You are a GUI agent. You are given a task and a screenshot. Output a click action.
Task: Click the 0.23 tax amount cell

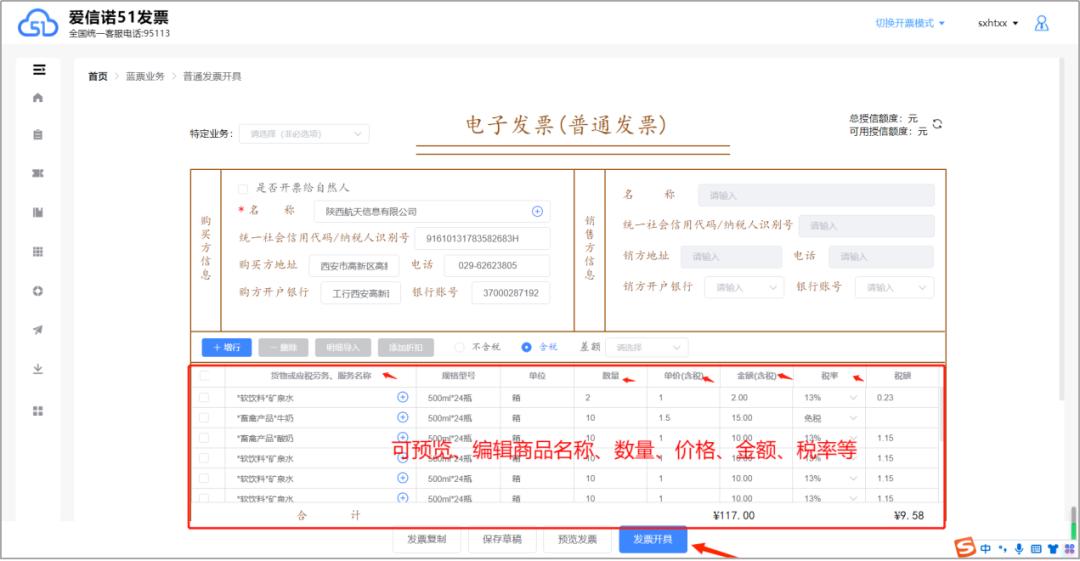[x=901, y=398]
